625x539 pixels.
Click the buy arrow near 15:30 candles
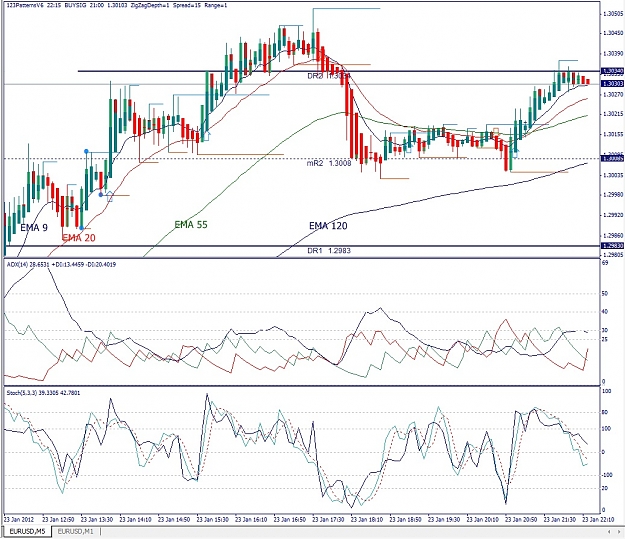206,136
